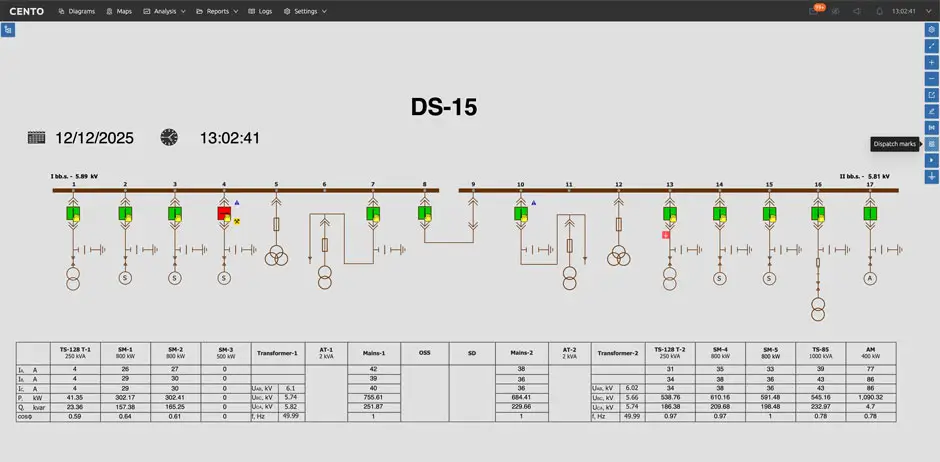Screen dimensions: 940x462
Task: Select green breaker on feeder 3
Action: click(174, 213)
